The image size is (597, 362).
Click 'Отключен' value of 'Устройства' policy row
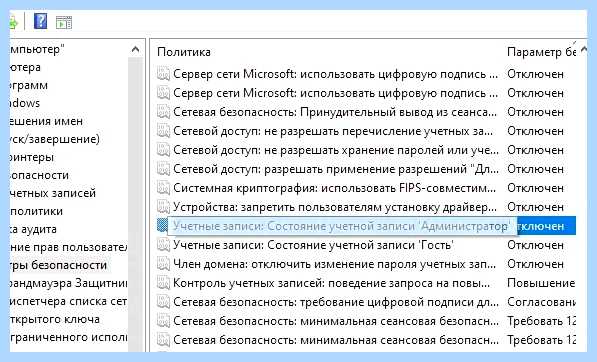(x=535, y=207)
